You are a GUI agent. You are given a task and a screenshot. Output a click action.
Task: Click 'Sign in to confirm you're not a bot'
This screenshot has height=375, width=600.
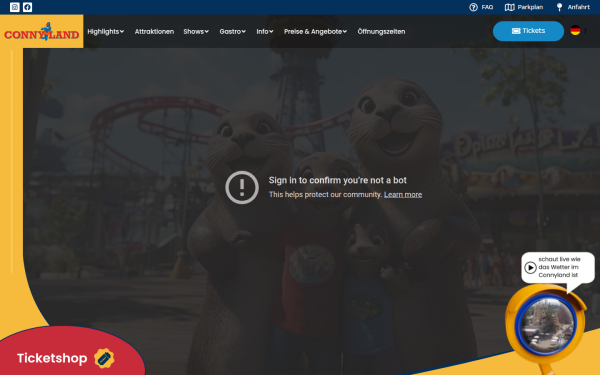[x=338, y=180]
